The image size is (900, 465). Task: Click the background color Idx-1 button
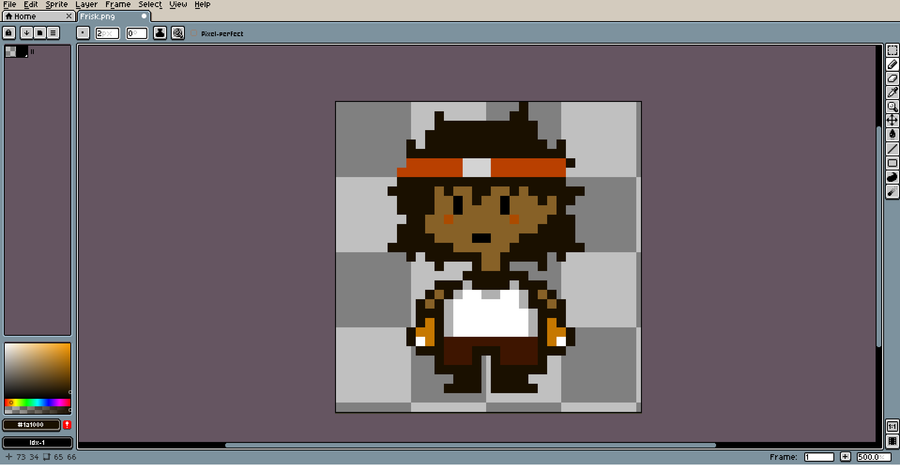pos(38,443)
